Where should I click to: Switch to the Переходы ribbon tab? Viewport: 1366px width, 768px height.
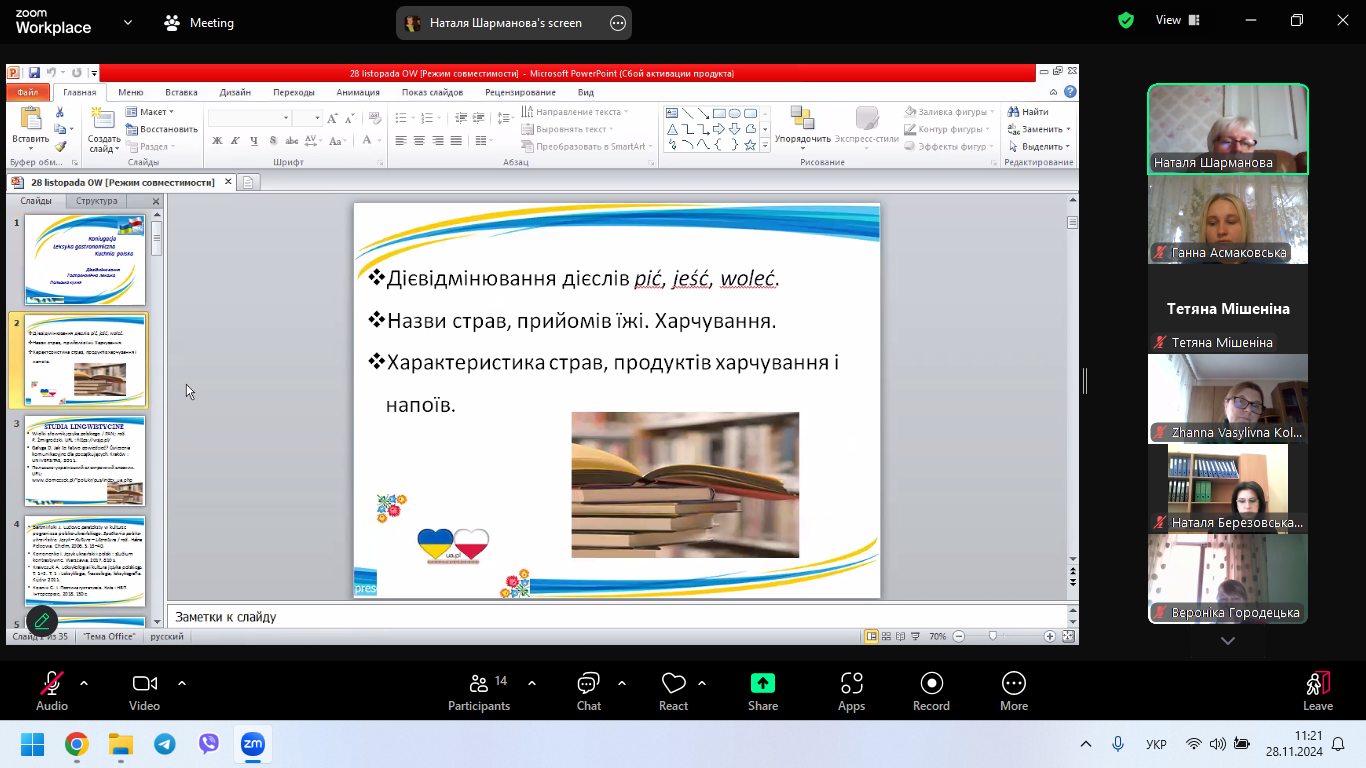(293, 92)
